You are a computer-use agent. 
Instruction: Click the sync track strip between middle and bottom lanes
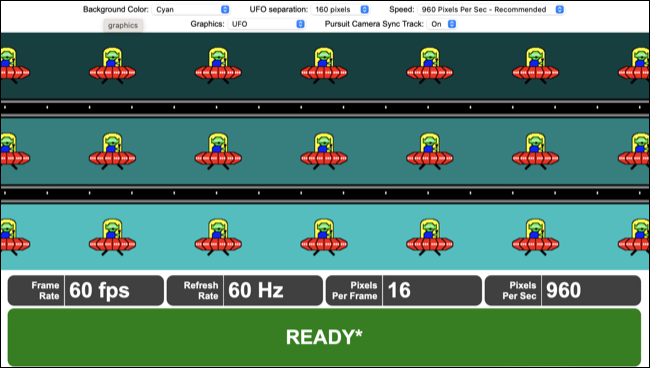[x=325, y=194]
